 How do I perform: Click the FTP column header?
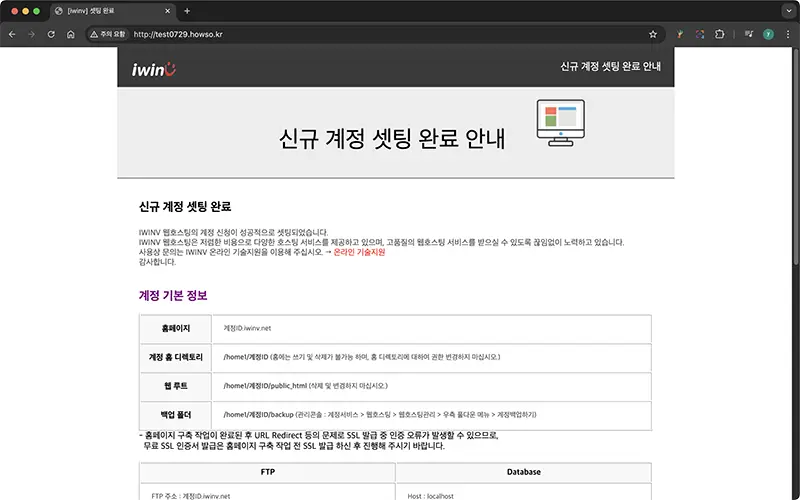click(268, 472)
